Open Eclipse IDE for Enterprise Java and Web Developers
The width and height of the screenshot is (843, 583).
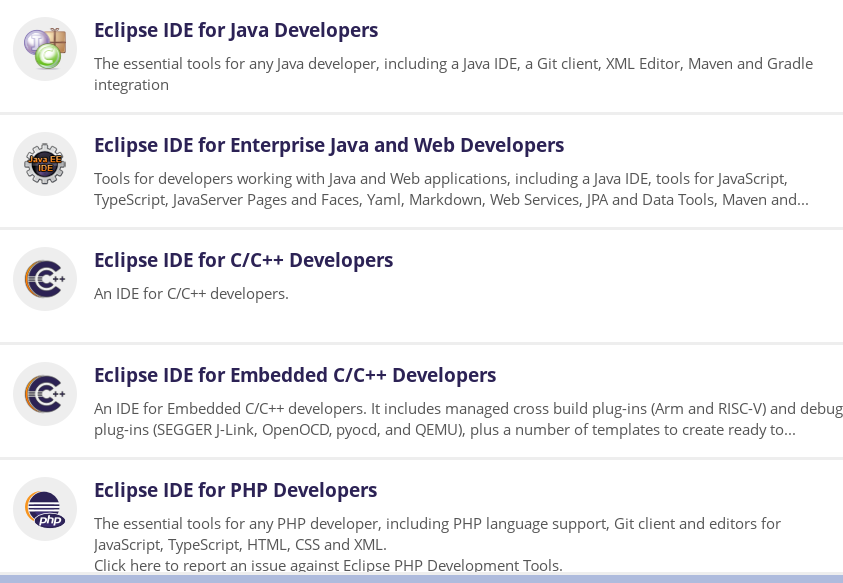[x=329, y=145]
